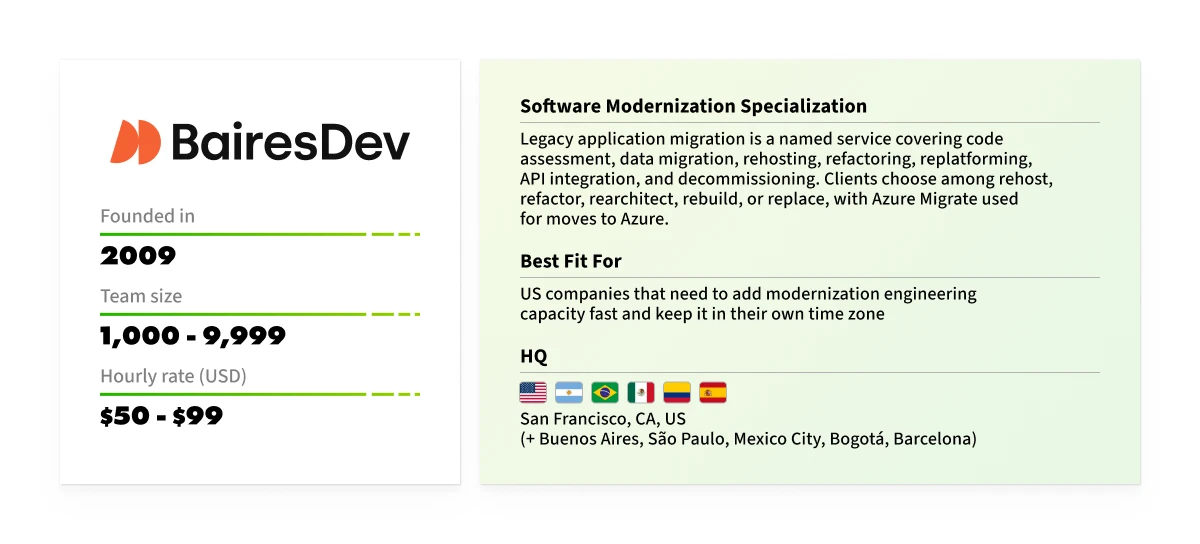Click the "Team size" label
Image resolution: width=1200 pixels, height=544 pixels.
tap(141, 296)
